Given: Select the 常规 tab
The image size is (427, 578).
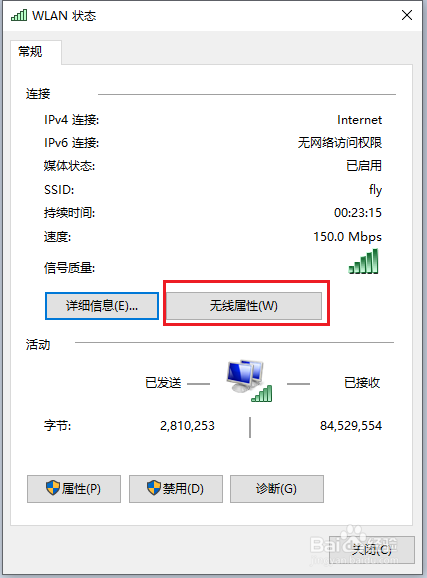Looking at the screenshot, I should 31,52.
